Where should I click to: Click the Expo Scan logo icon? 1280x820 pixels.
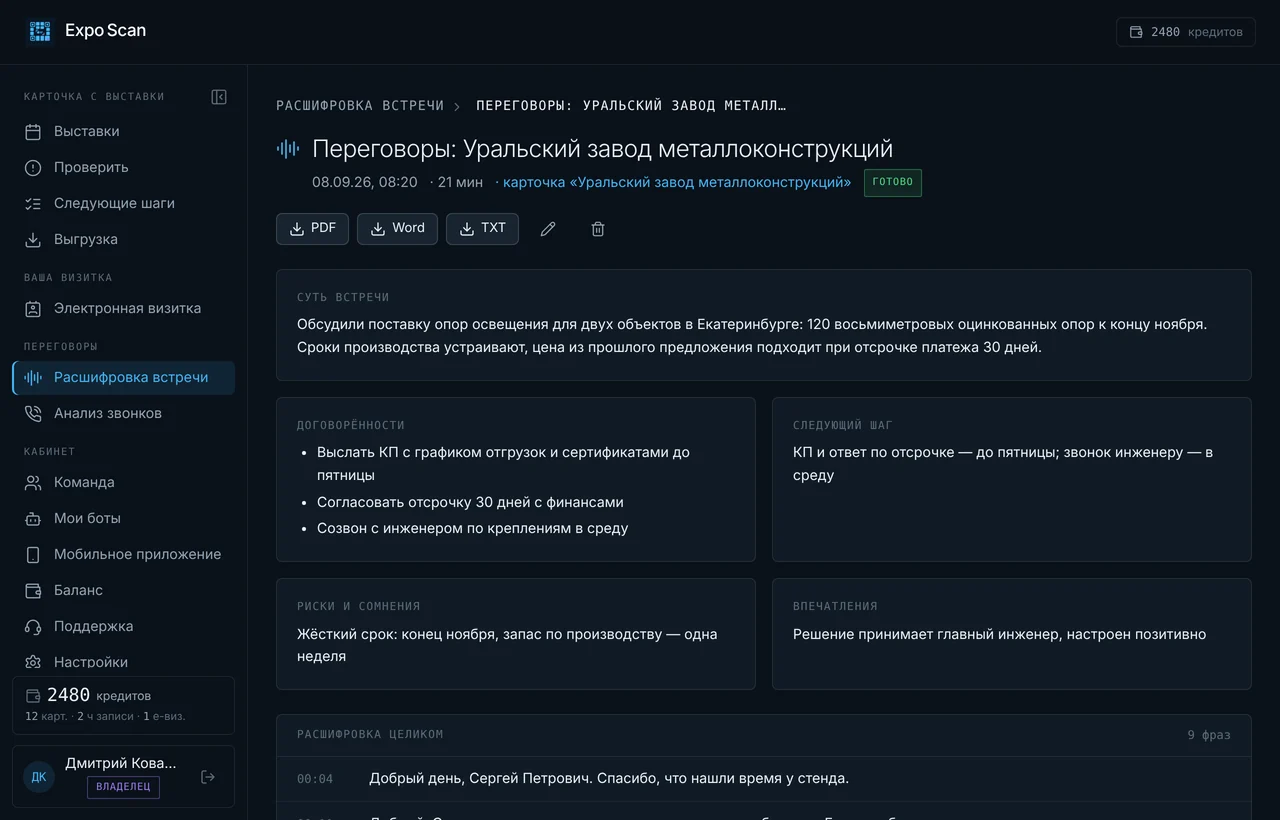(40, 31)
